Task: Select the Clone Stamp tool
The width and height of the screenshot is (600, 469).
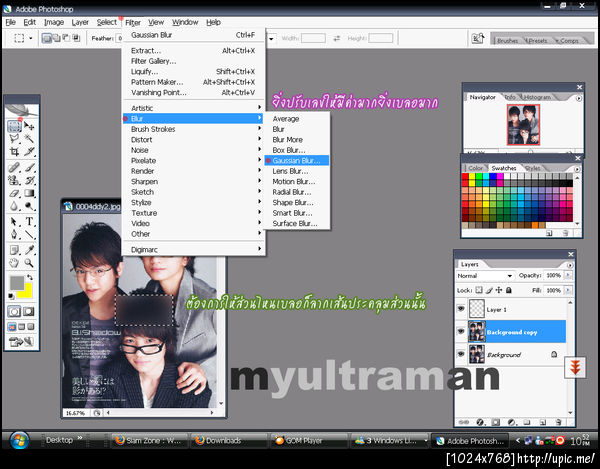Action: pyautogui.click(x=15, y=180)
